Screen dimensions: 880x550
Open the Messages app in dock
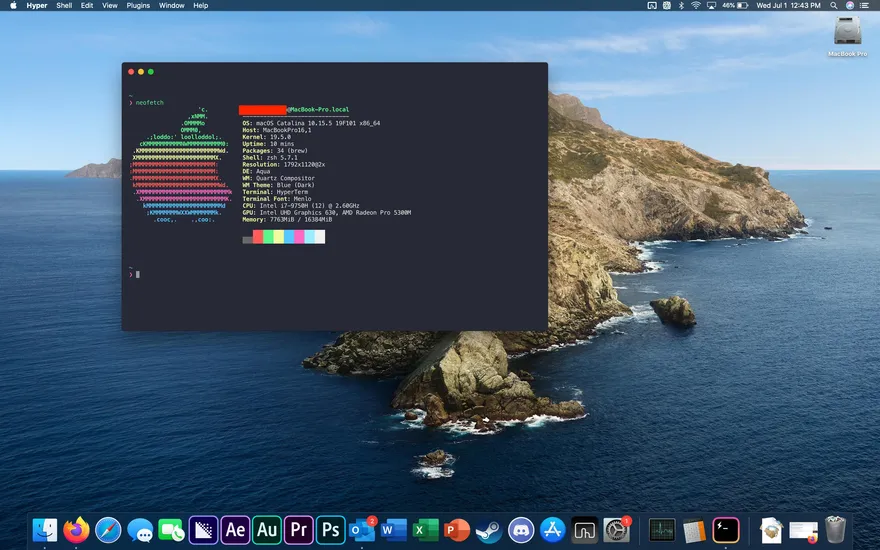pyautogui.click(x=140, y=530)
